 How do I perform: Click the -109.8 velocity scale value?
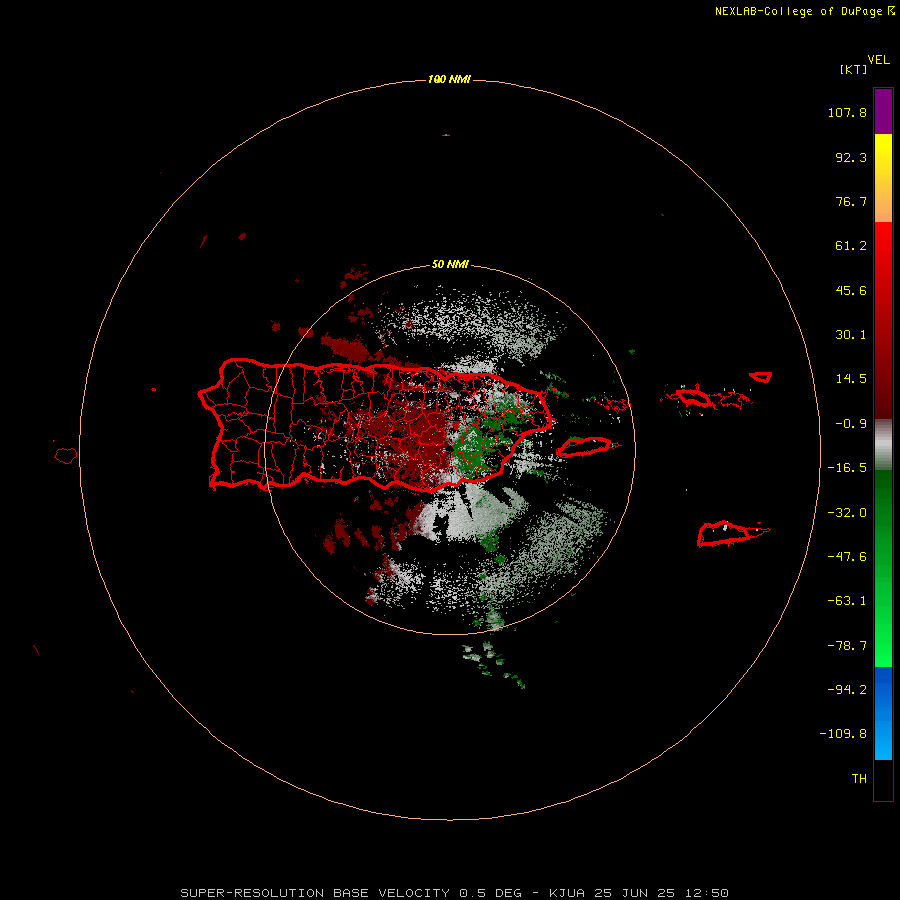(x=843, y=734)
